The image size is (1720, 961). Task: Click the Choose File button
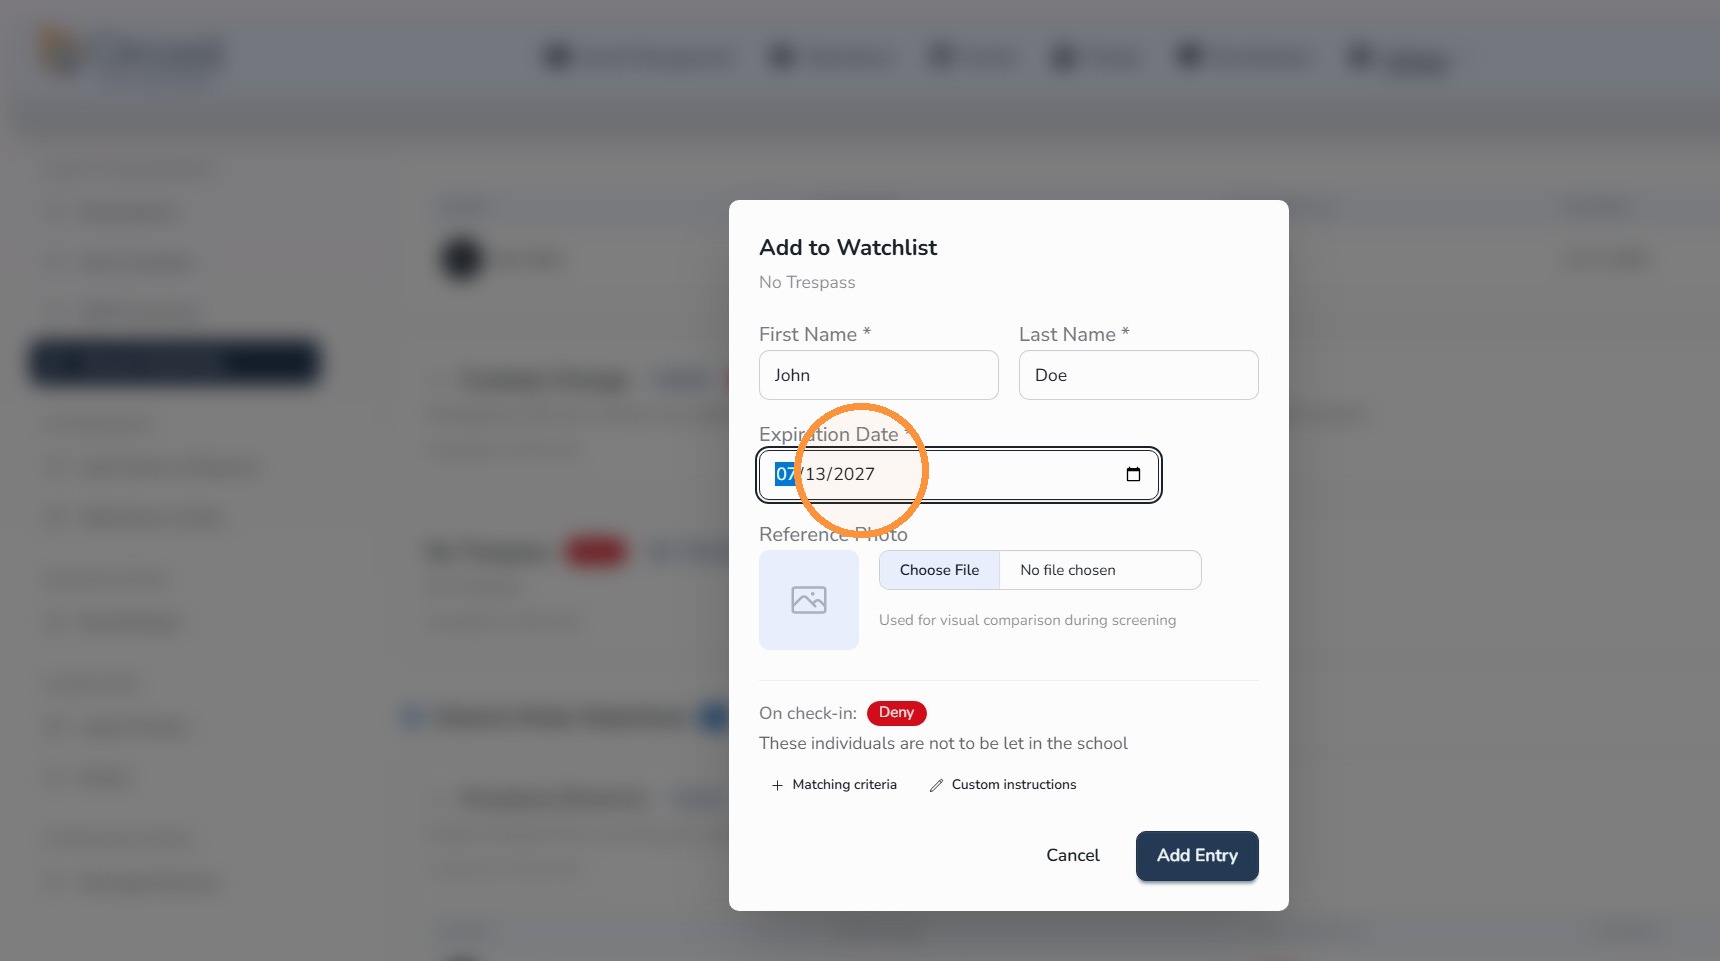click(939, 570)
